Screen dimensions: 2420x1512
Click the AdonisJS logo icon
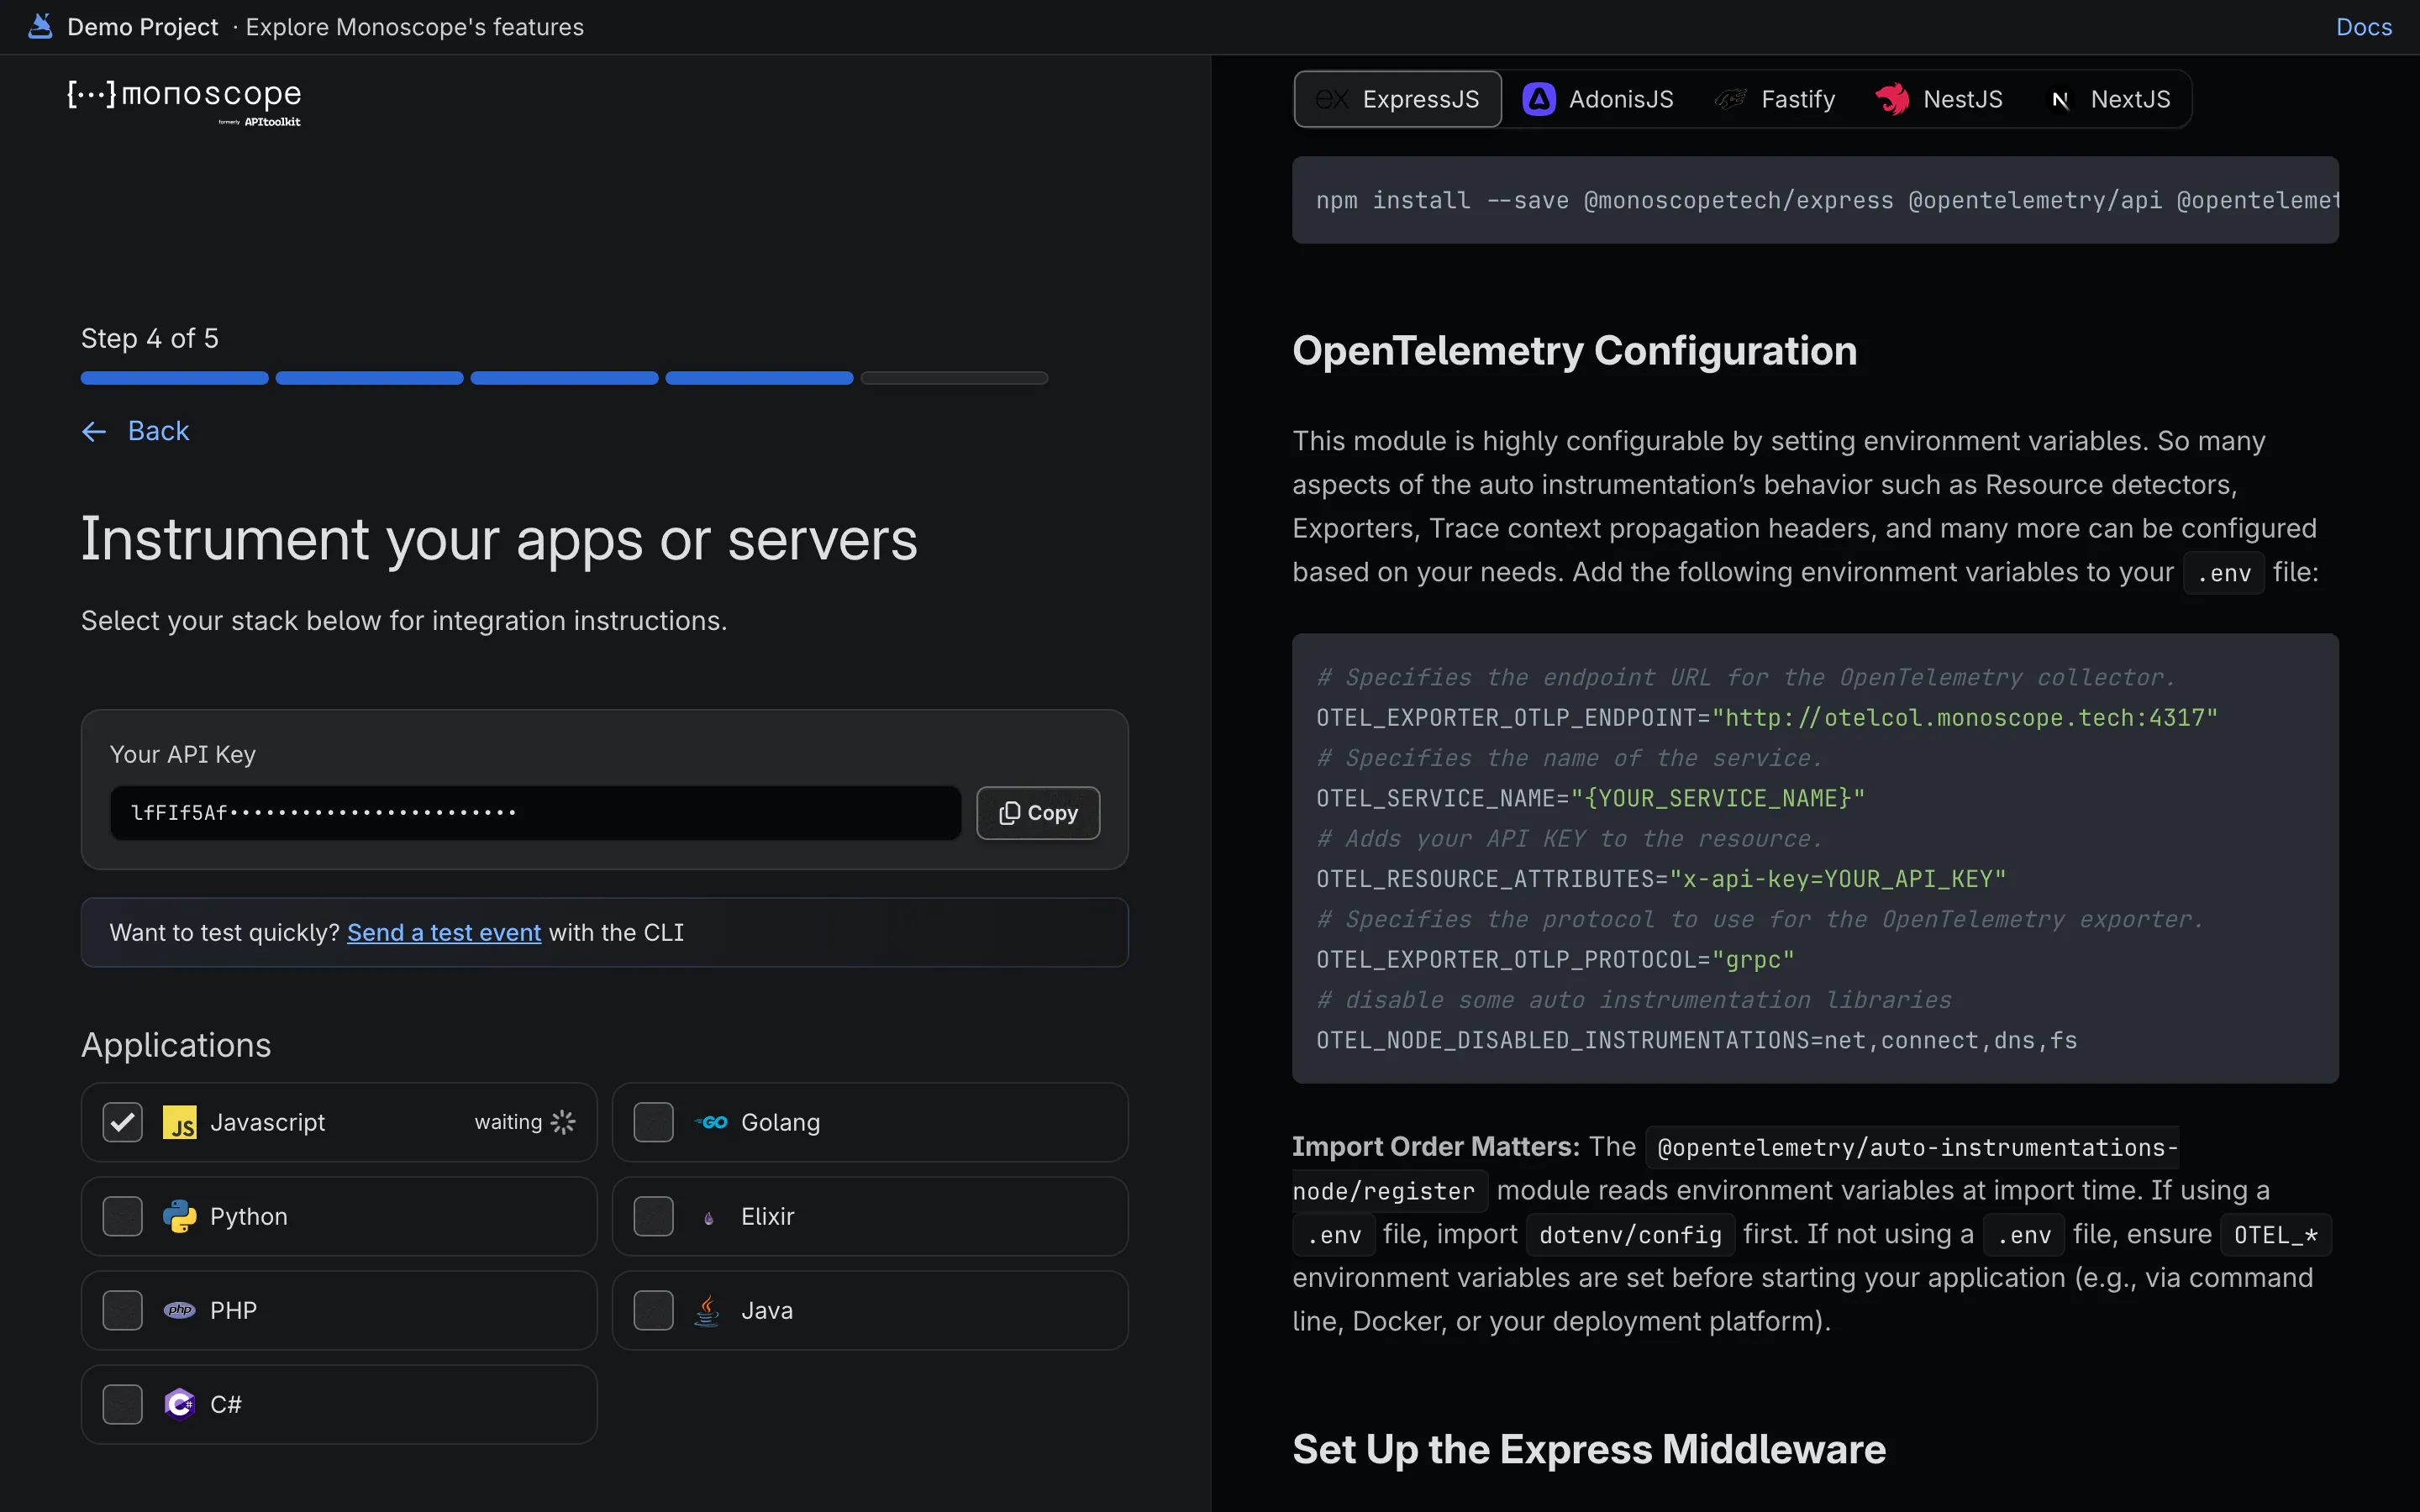pos(1539,99)
